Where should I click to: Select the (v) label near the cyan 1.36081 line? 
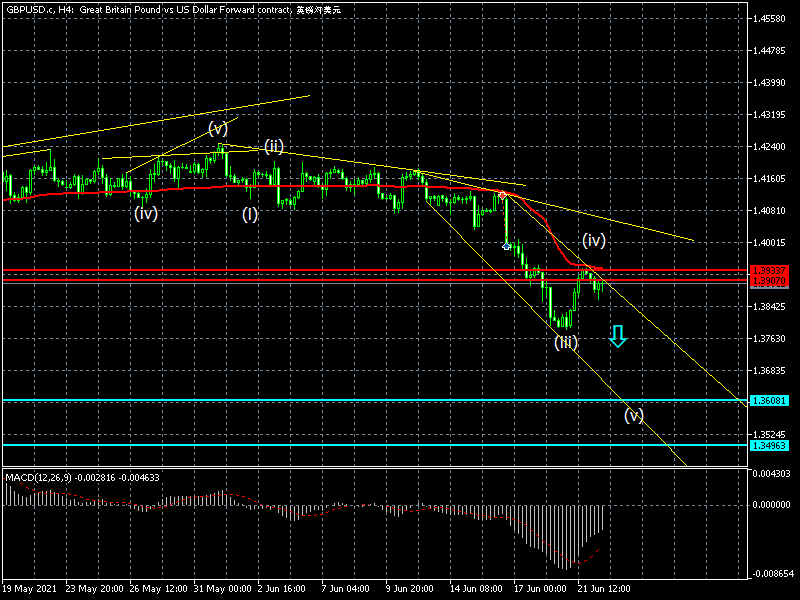(634, 415)
